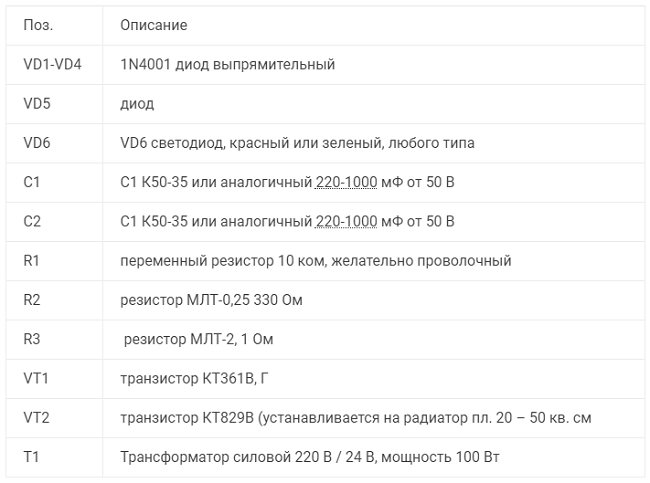This screenshot has width=650, height=483.
Task: Click the светодиод description for VD6
Action: tap(296, 143)
